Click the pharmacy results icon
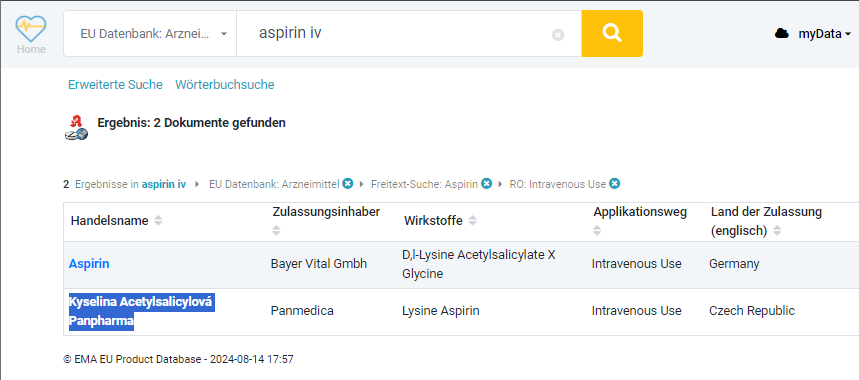Image resolution: width=859 pixels, height=380 pixels. point(76,128)
